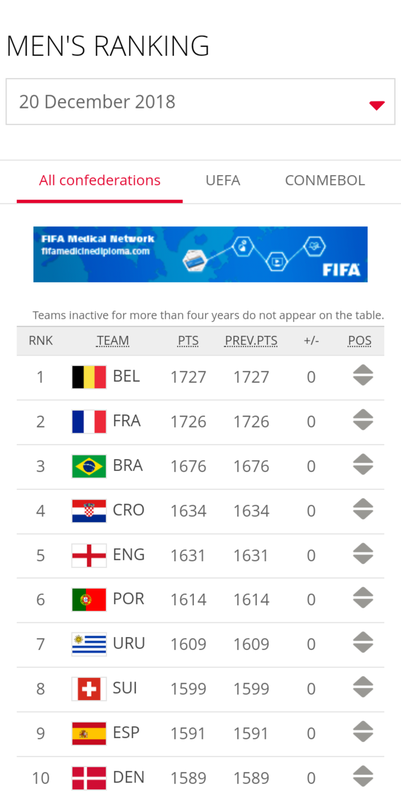Image resolution: width=401 pixels, height=800 pixels.
Task: Click the Belgium flag icon
Action: (89, 377)
